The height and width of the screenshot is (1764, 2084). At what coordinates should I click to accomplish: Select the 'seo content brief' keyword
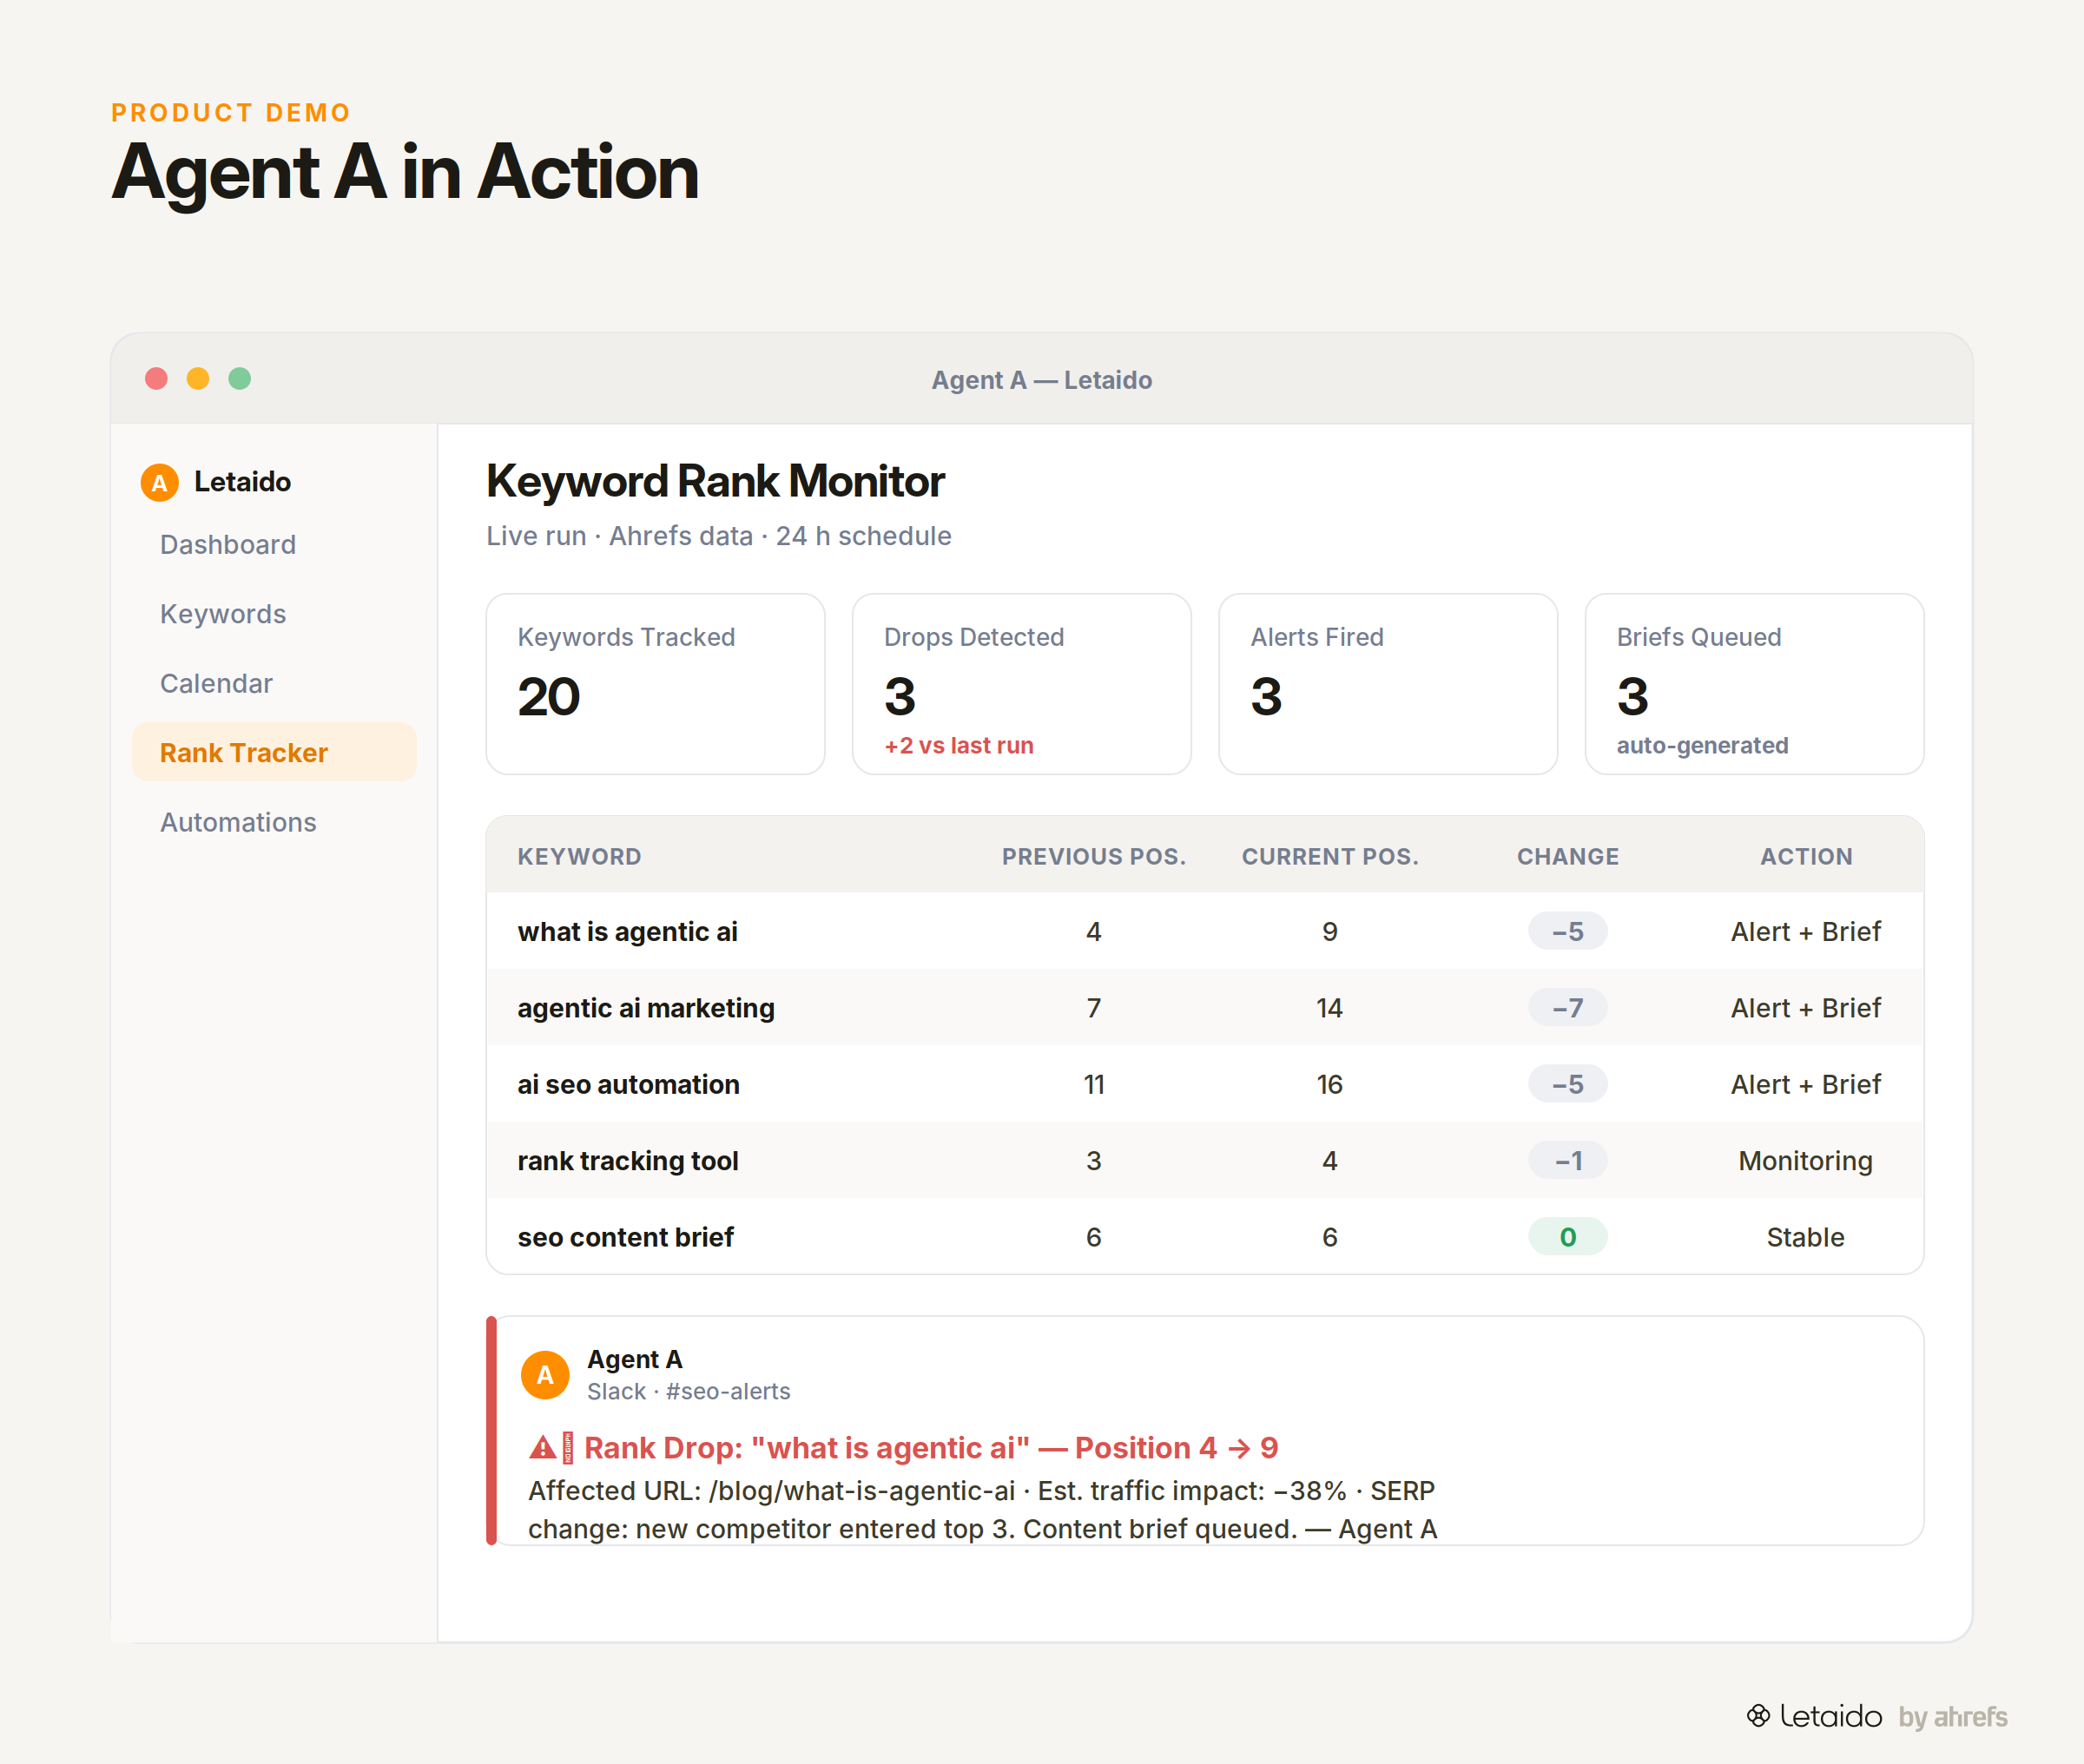(625, 1237)
